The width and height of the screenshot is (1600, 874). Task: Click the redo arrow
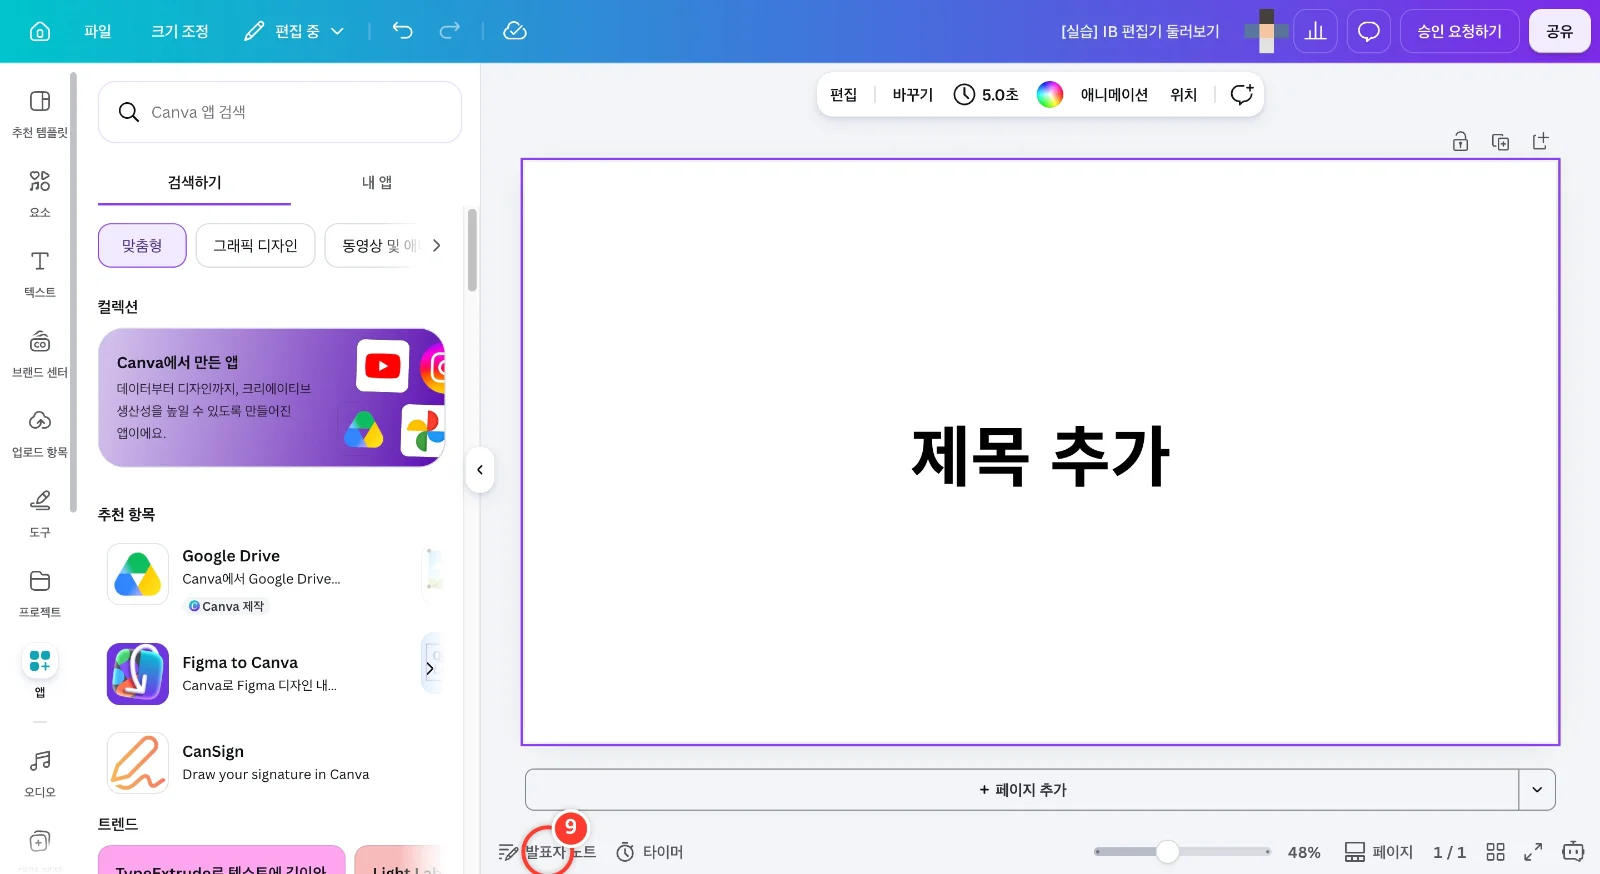point(450,31)
